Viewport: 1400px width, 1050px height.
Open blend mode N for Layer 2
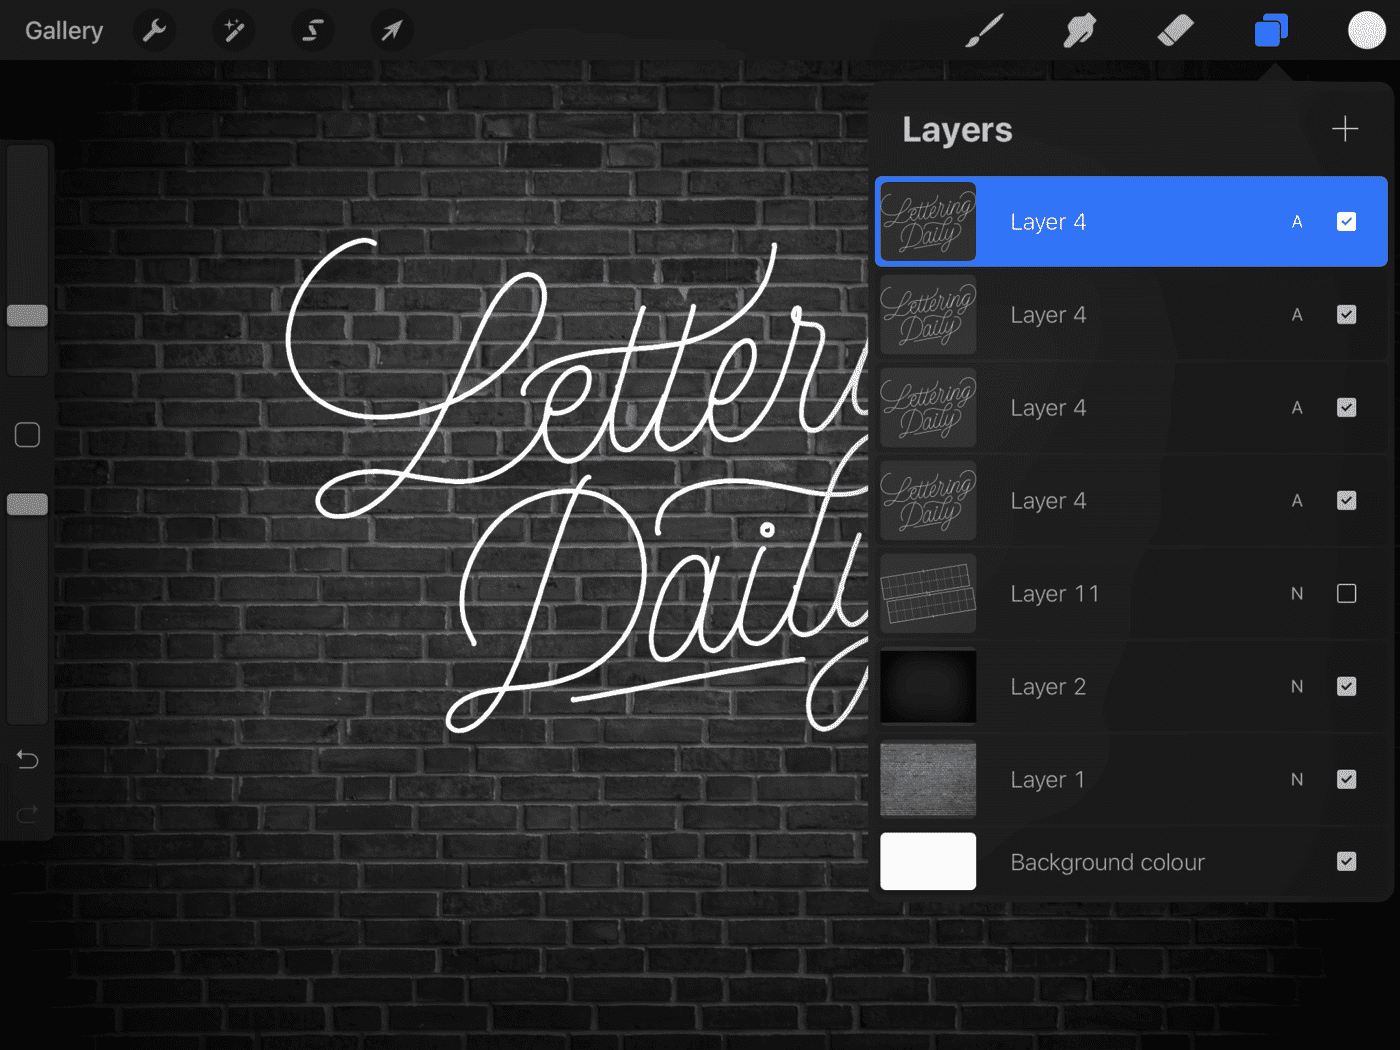pyautogui.click(x=1297, y=687)
